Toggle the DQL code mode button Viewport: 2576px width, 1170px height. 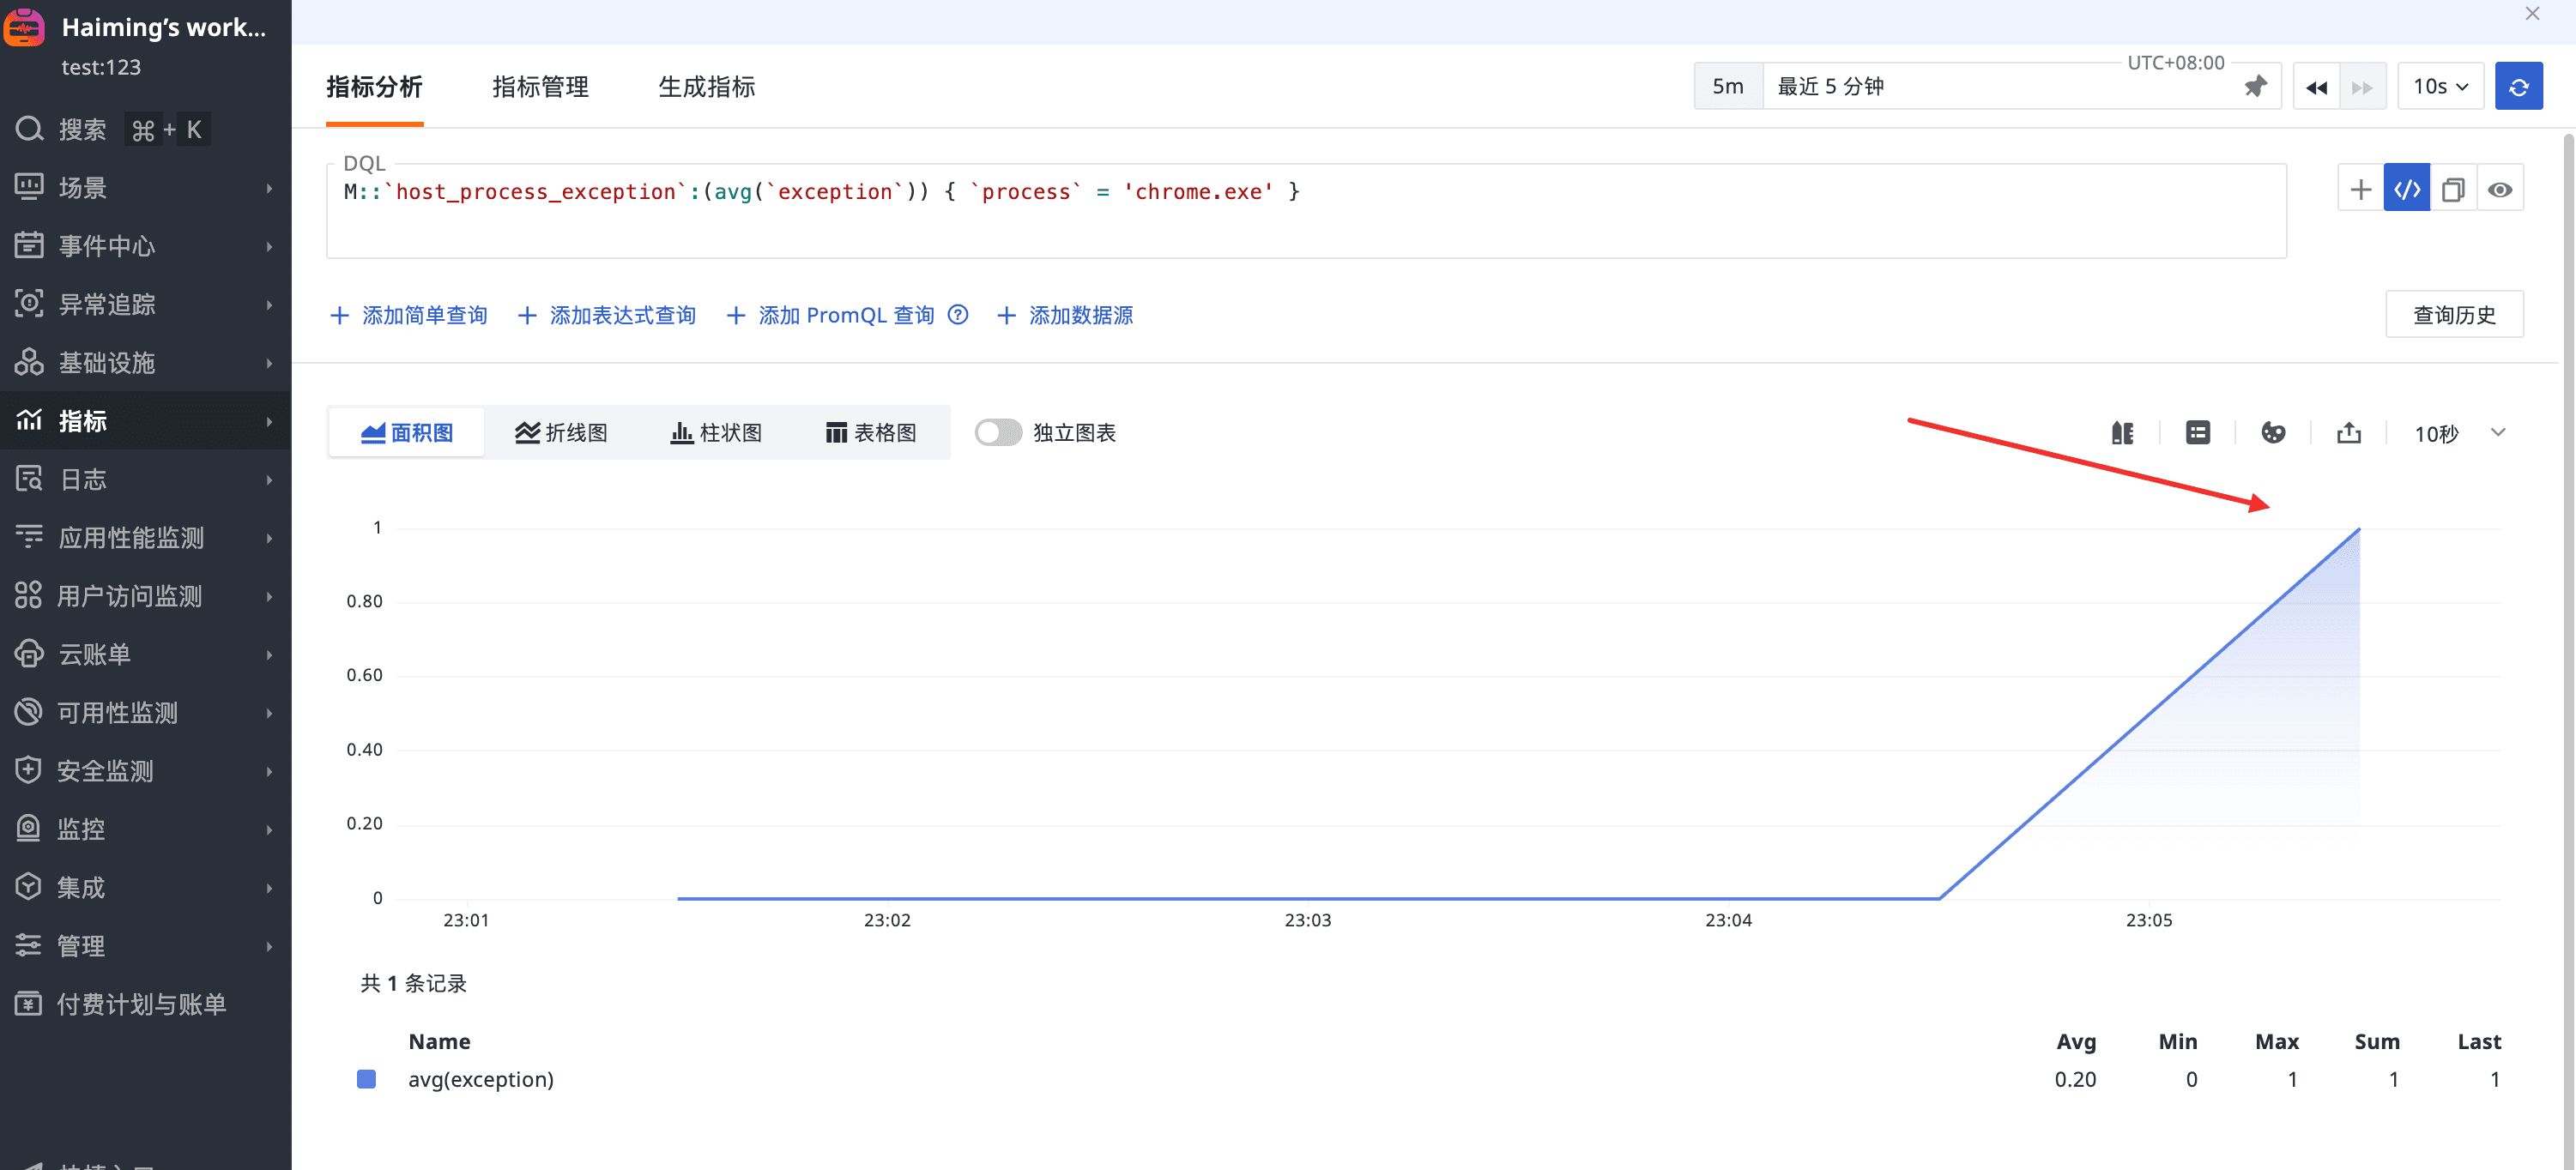click(2407, 190)
